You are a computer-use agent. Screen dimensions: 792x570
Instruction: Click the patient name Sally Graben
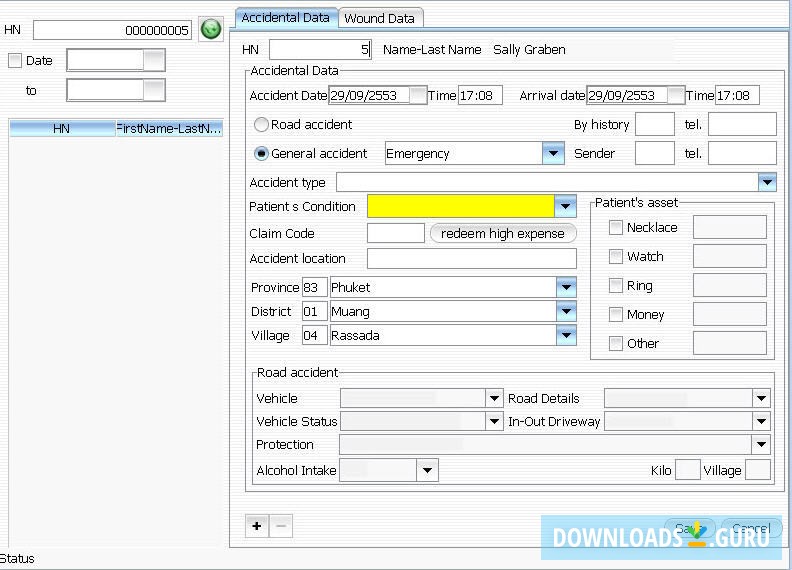coord(529,50)
